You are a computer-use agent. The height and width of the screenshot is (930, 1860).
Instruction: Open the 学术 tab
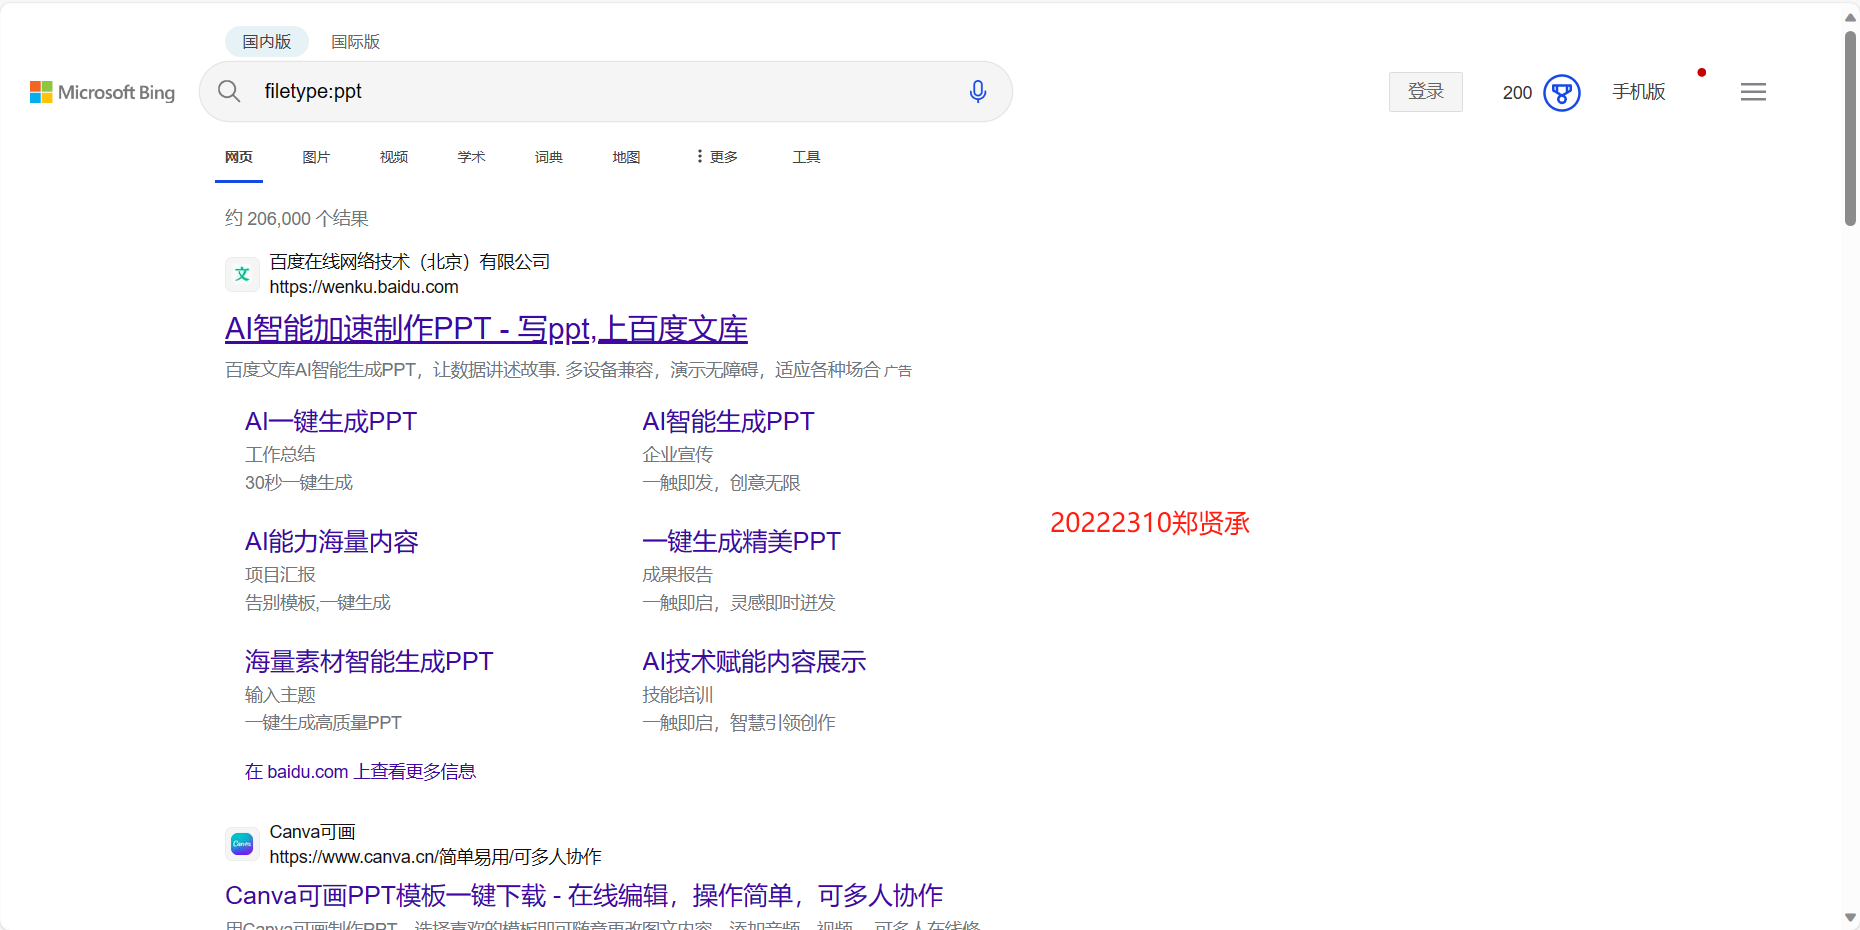click(471, 157)
